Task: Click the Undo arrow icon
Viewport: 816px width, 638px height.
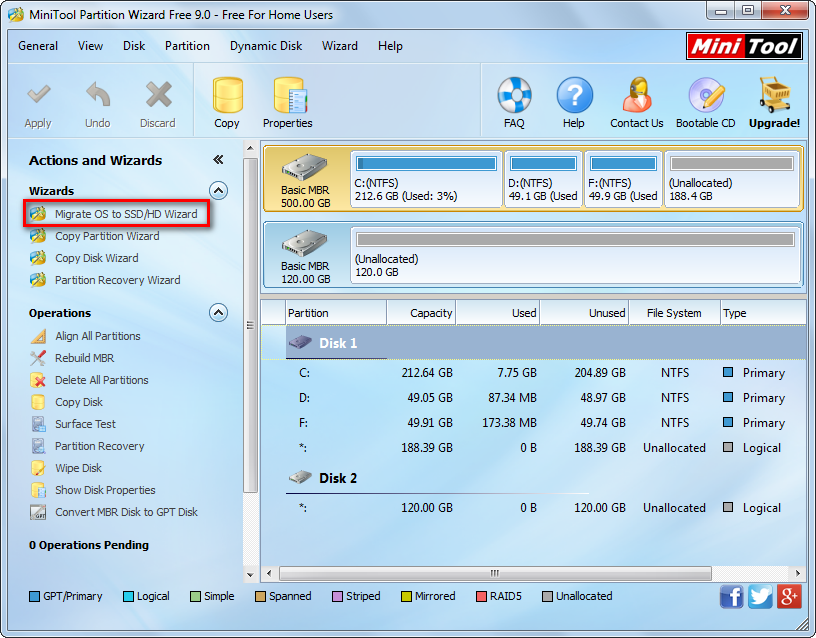Action: pyautogui.click(x=98, y=95)
